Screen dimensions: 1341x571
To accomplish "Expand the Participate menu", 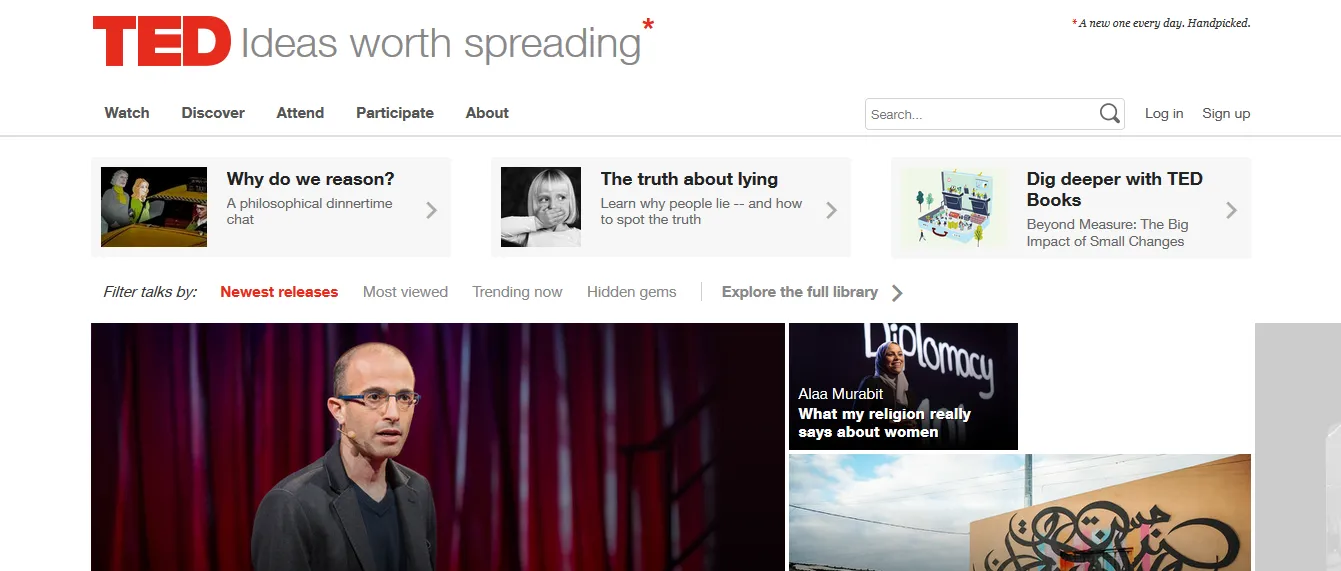I will pos(395,113).
